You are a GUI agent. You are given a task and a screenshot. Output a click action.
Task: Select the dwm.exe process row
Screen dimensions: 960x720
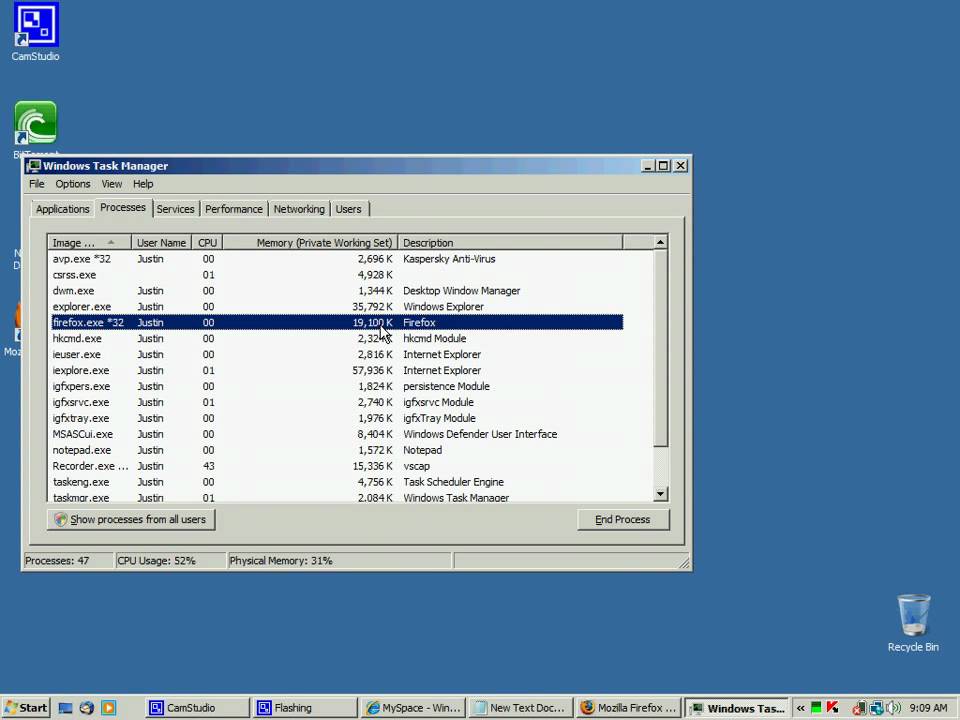(x=336, y=291)
